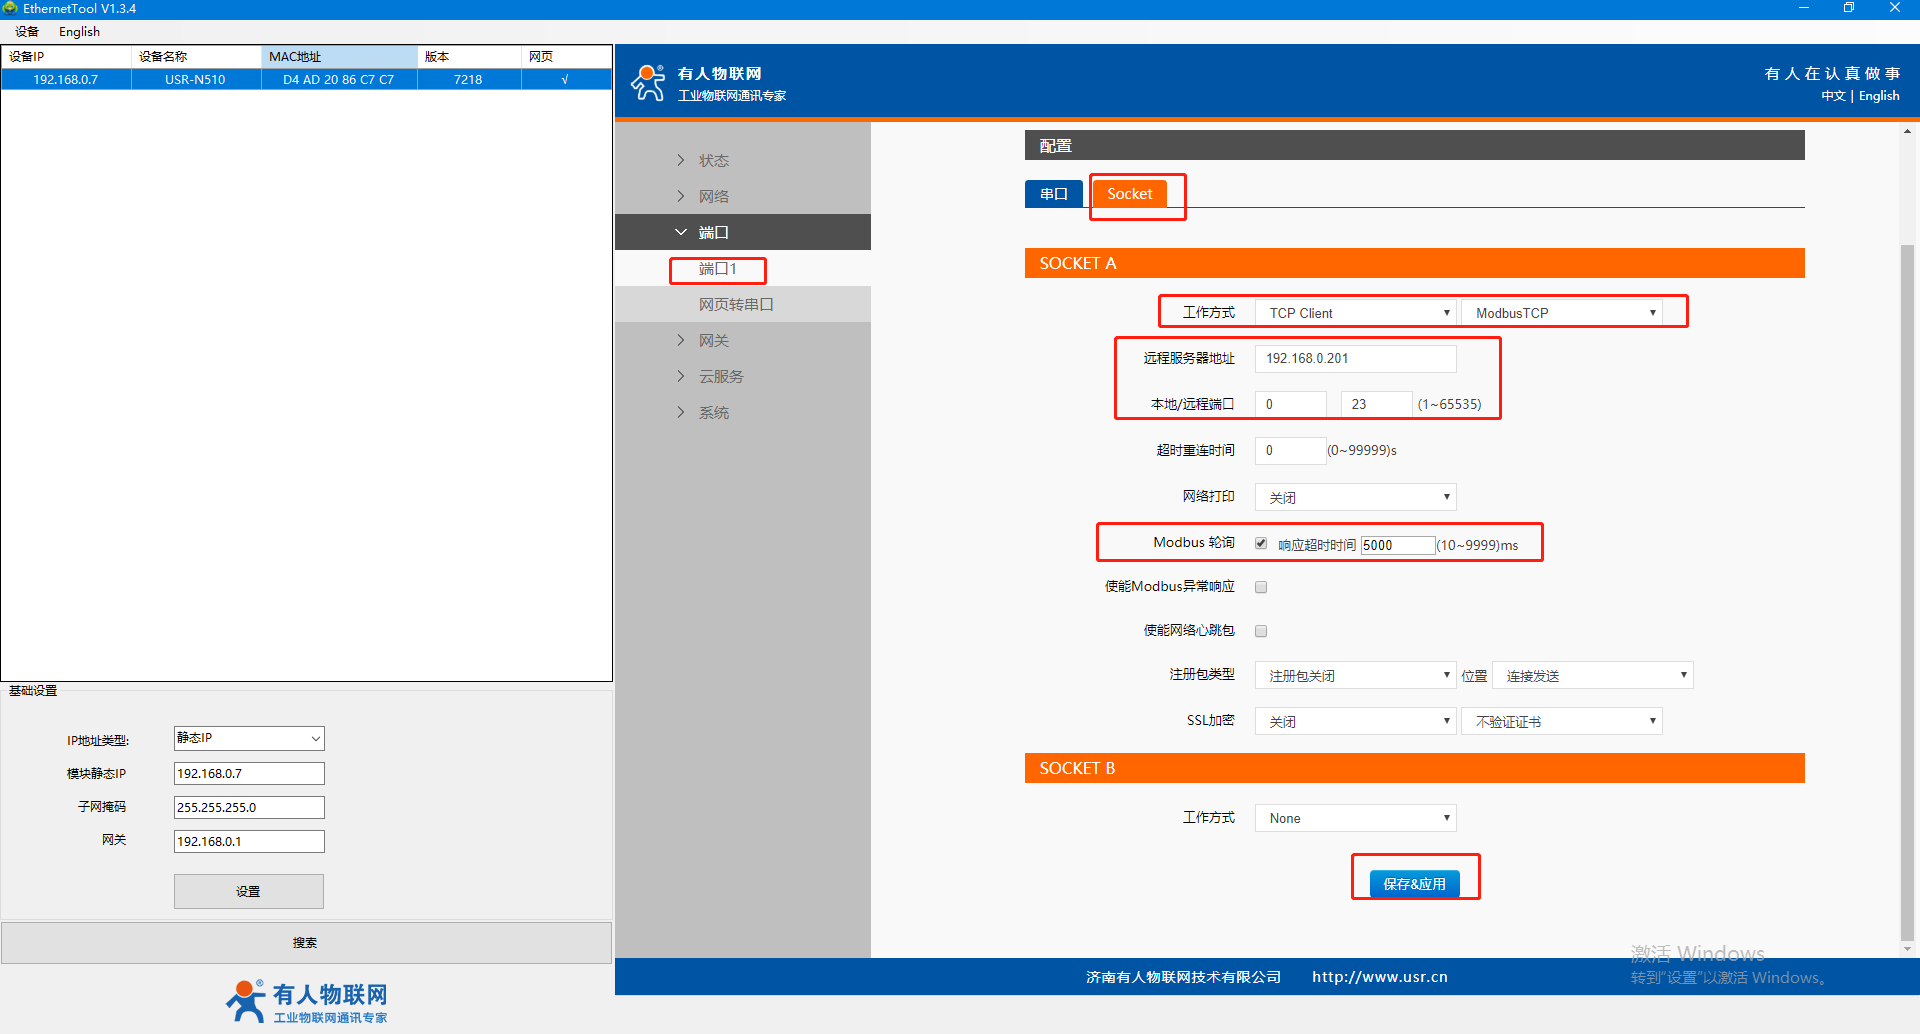
Task: Open the 静态IP address type dropdown
Action: (x=249, y=738)
